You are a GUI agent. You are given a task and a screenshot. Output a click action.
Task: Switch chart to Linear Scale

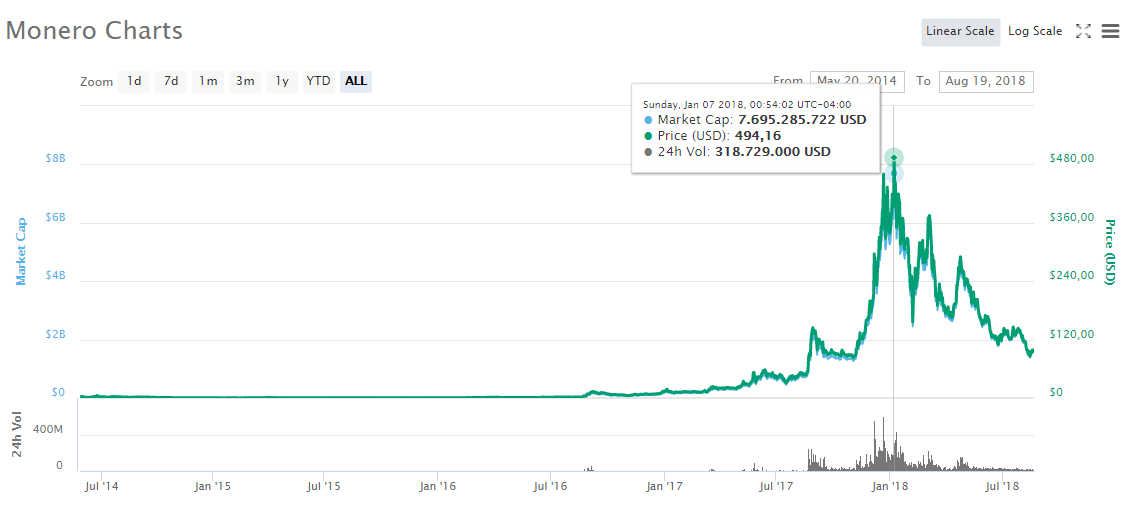(961, 32)
